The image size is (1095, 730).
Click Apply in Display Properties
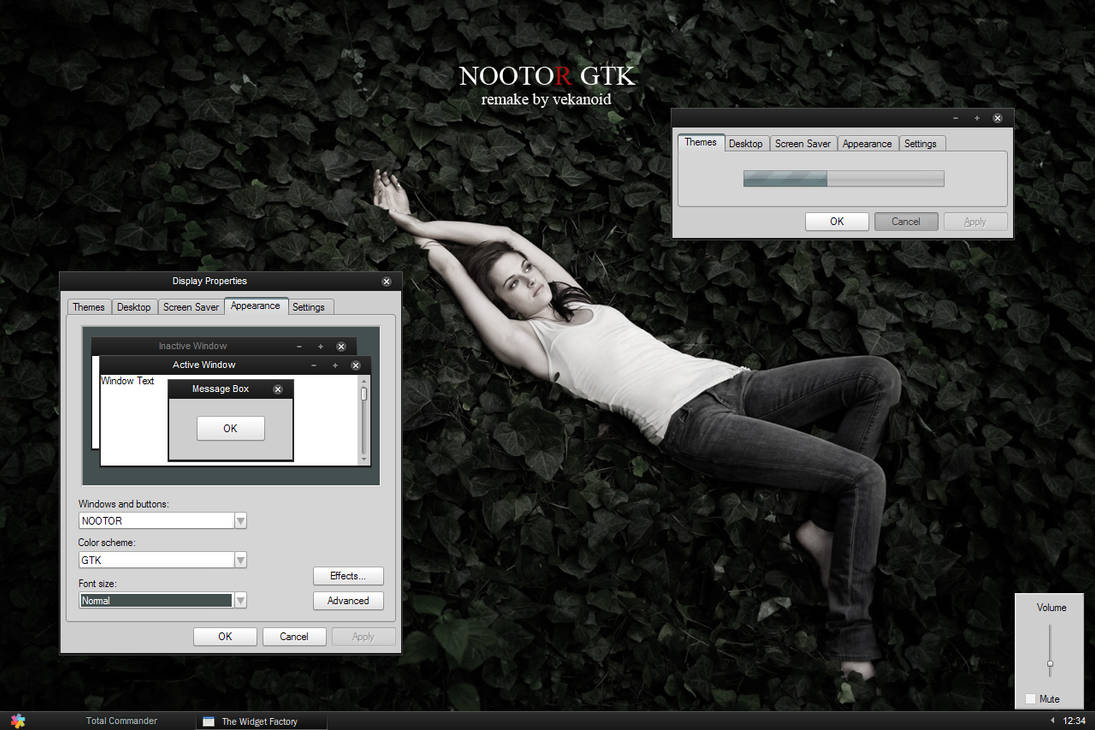tap(363, 636)
